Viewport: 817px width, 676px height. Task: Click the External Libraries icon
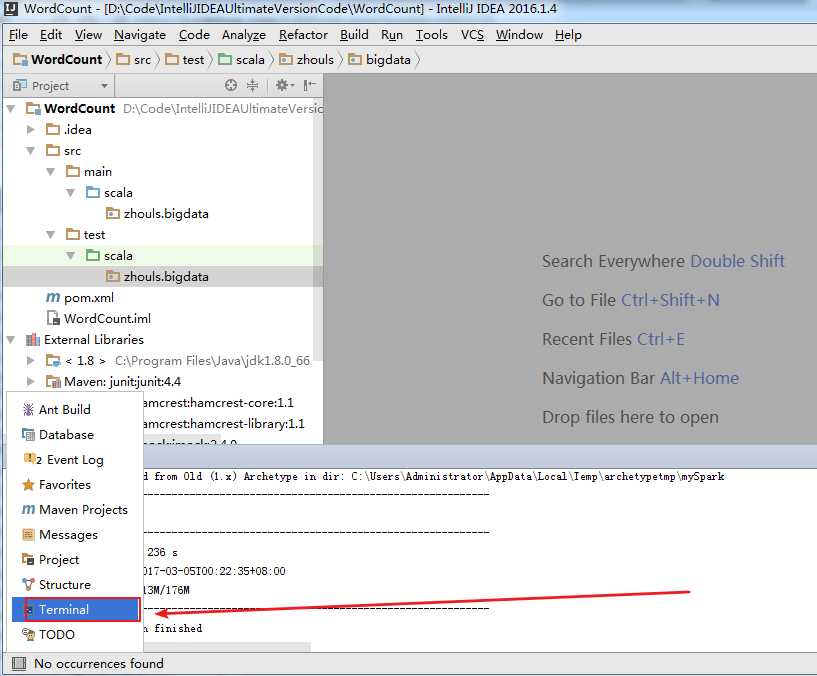click(32, 340)
